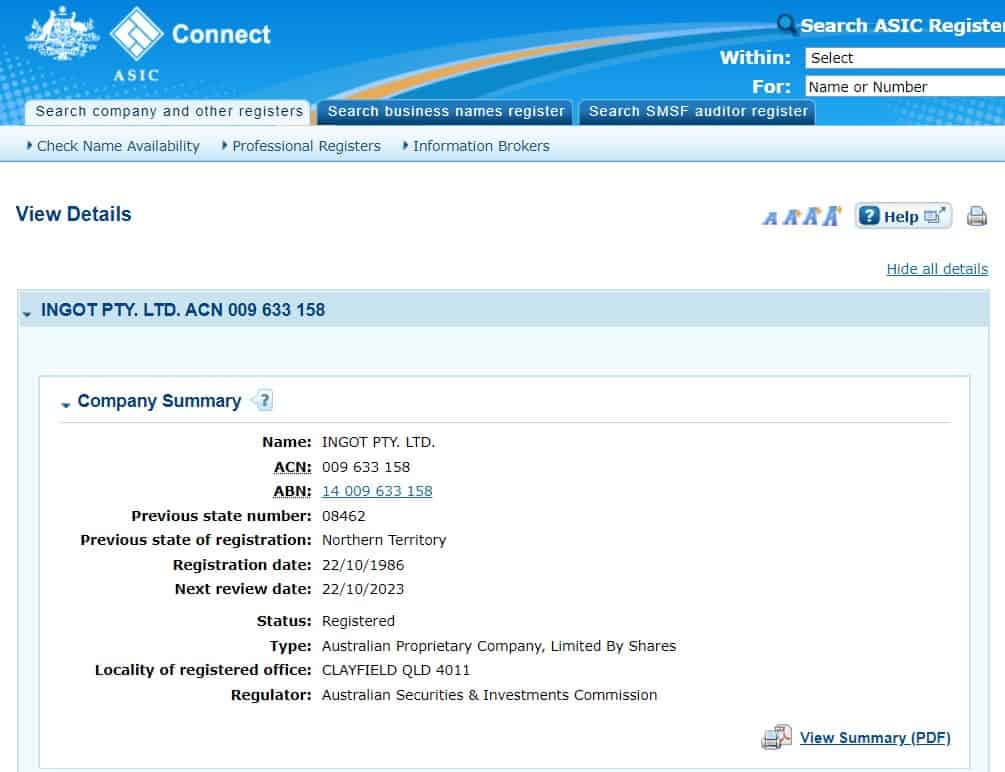Collapse the INGOT PTY. LTD. ACN section
The width and height of the screenshot is (1005, 772).
[x=27, y=314]
